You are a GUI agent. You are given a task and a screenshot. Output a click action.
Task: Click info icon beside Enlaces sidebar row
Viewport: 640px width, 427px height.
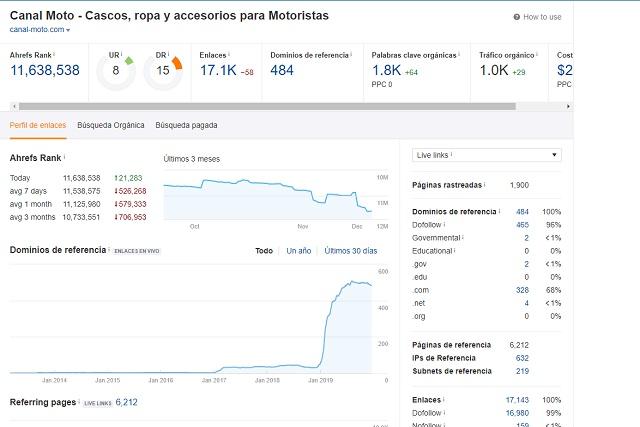[444, 399]
